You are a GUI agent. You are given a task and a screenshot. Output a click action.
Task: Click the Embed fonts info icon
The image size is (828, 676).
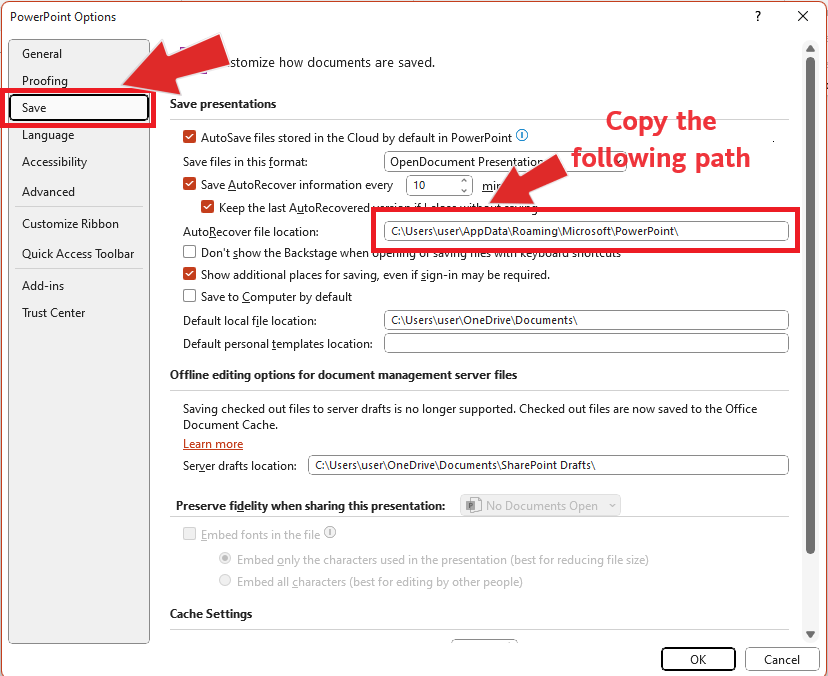tap(330, 534)
